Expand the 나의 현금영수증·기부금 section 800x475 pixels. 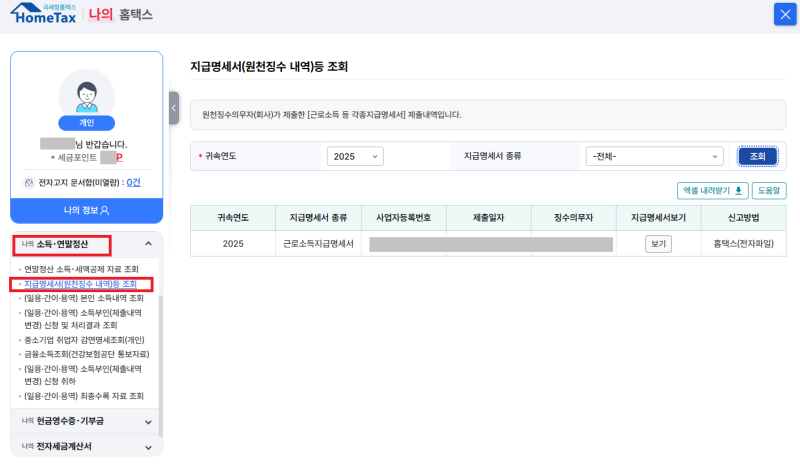pos(87,421)
